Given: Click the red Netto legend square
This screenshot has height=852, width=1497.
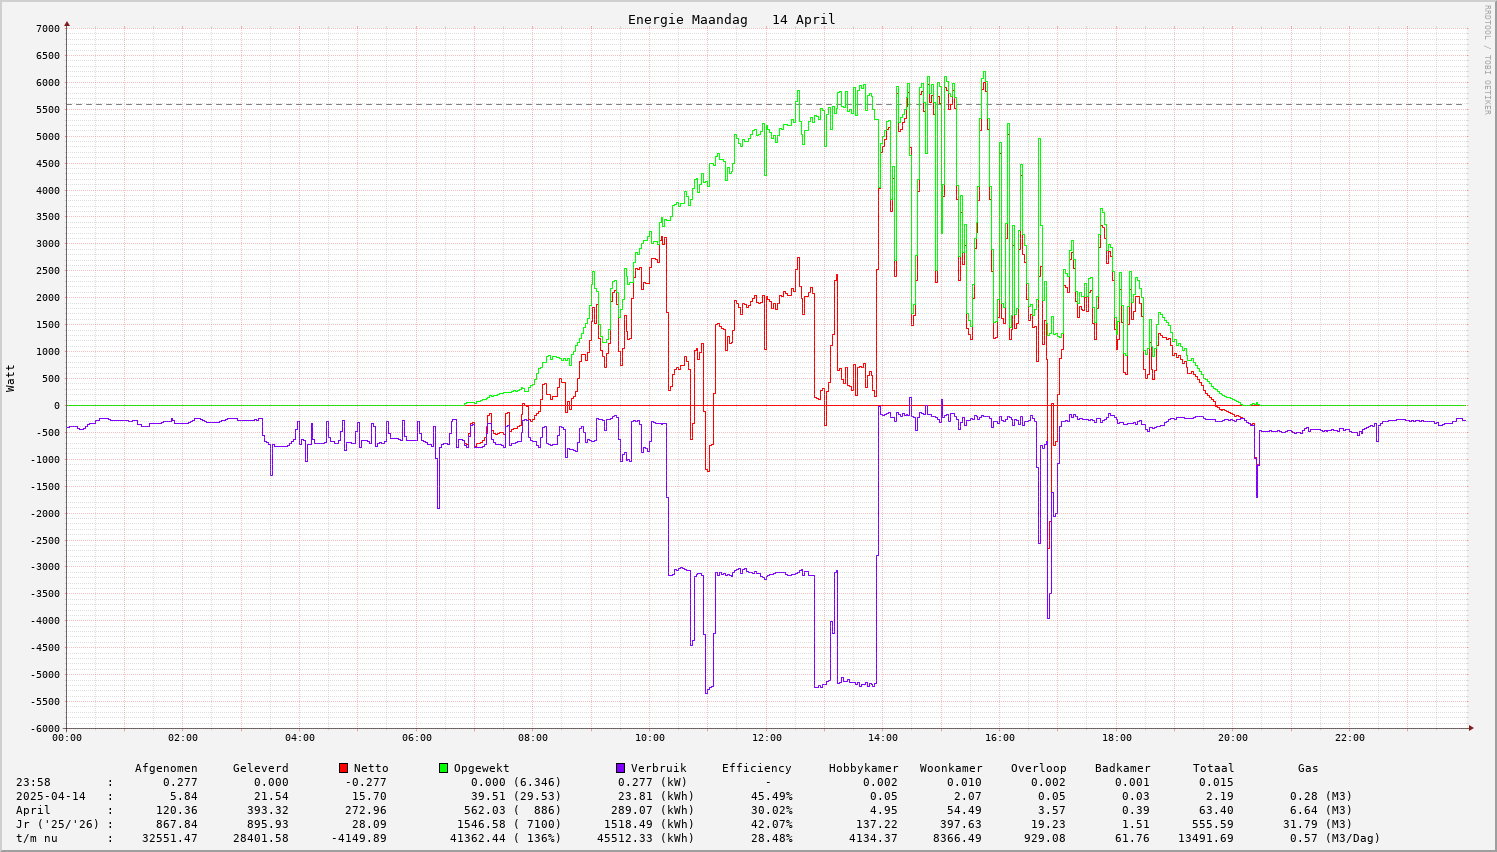Looking at the screenshot, I should [x=344, y=768].
